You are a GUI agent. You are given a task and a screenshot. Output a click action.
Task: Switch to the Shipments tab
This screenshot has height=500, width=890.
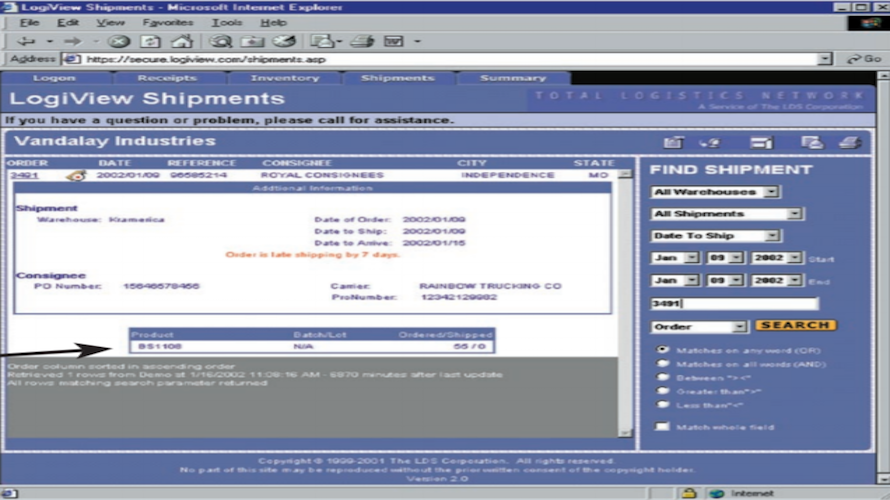tap(397, 78)
